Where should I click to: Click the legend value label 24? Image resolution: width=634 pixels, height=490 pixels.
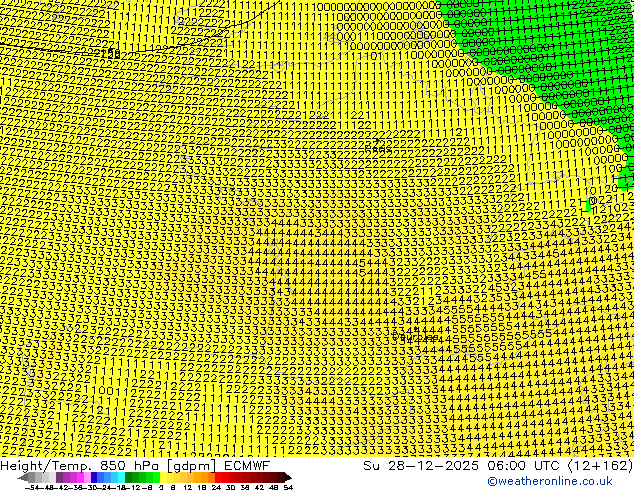216,487
